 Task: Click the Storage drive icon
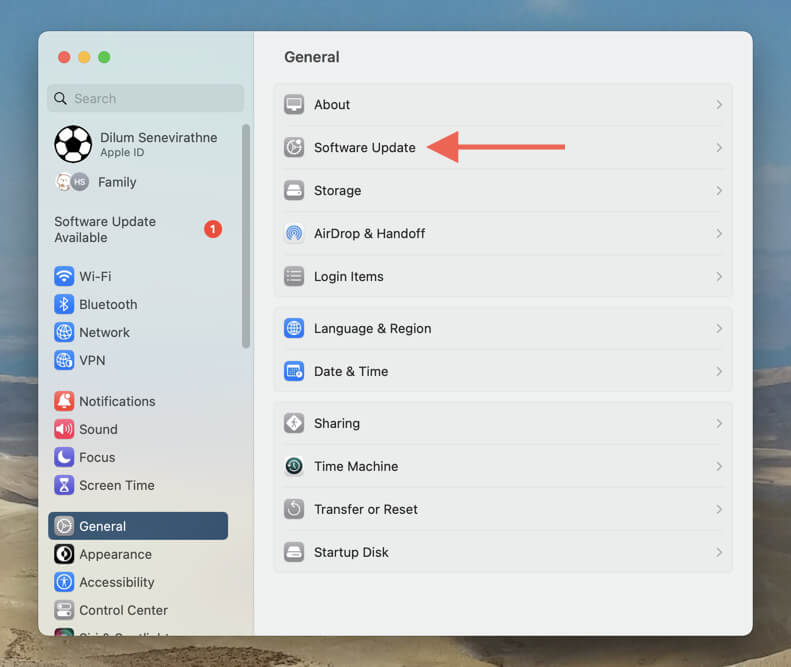click(294, 190)
